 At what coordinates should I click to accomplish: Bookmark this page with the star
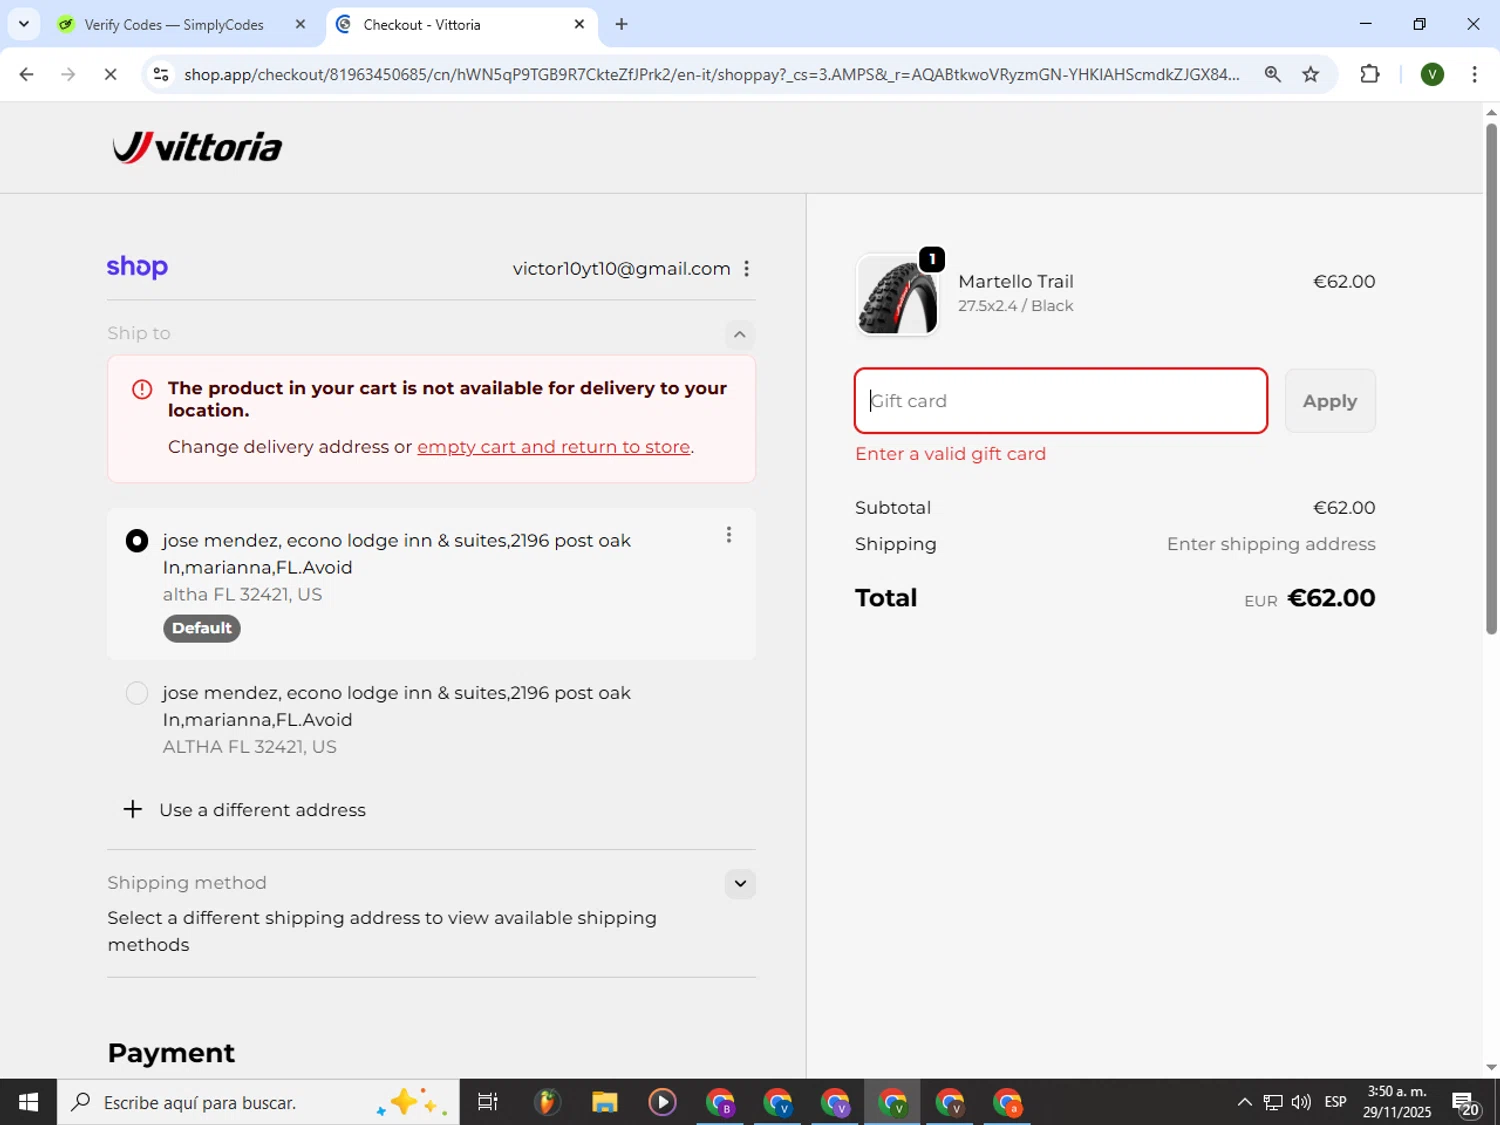click(x=1310, y=74)
